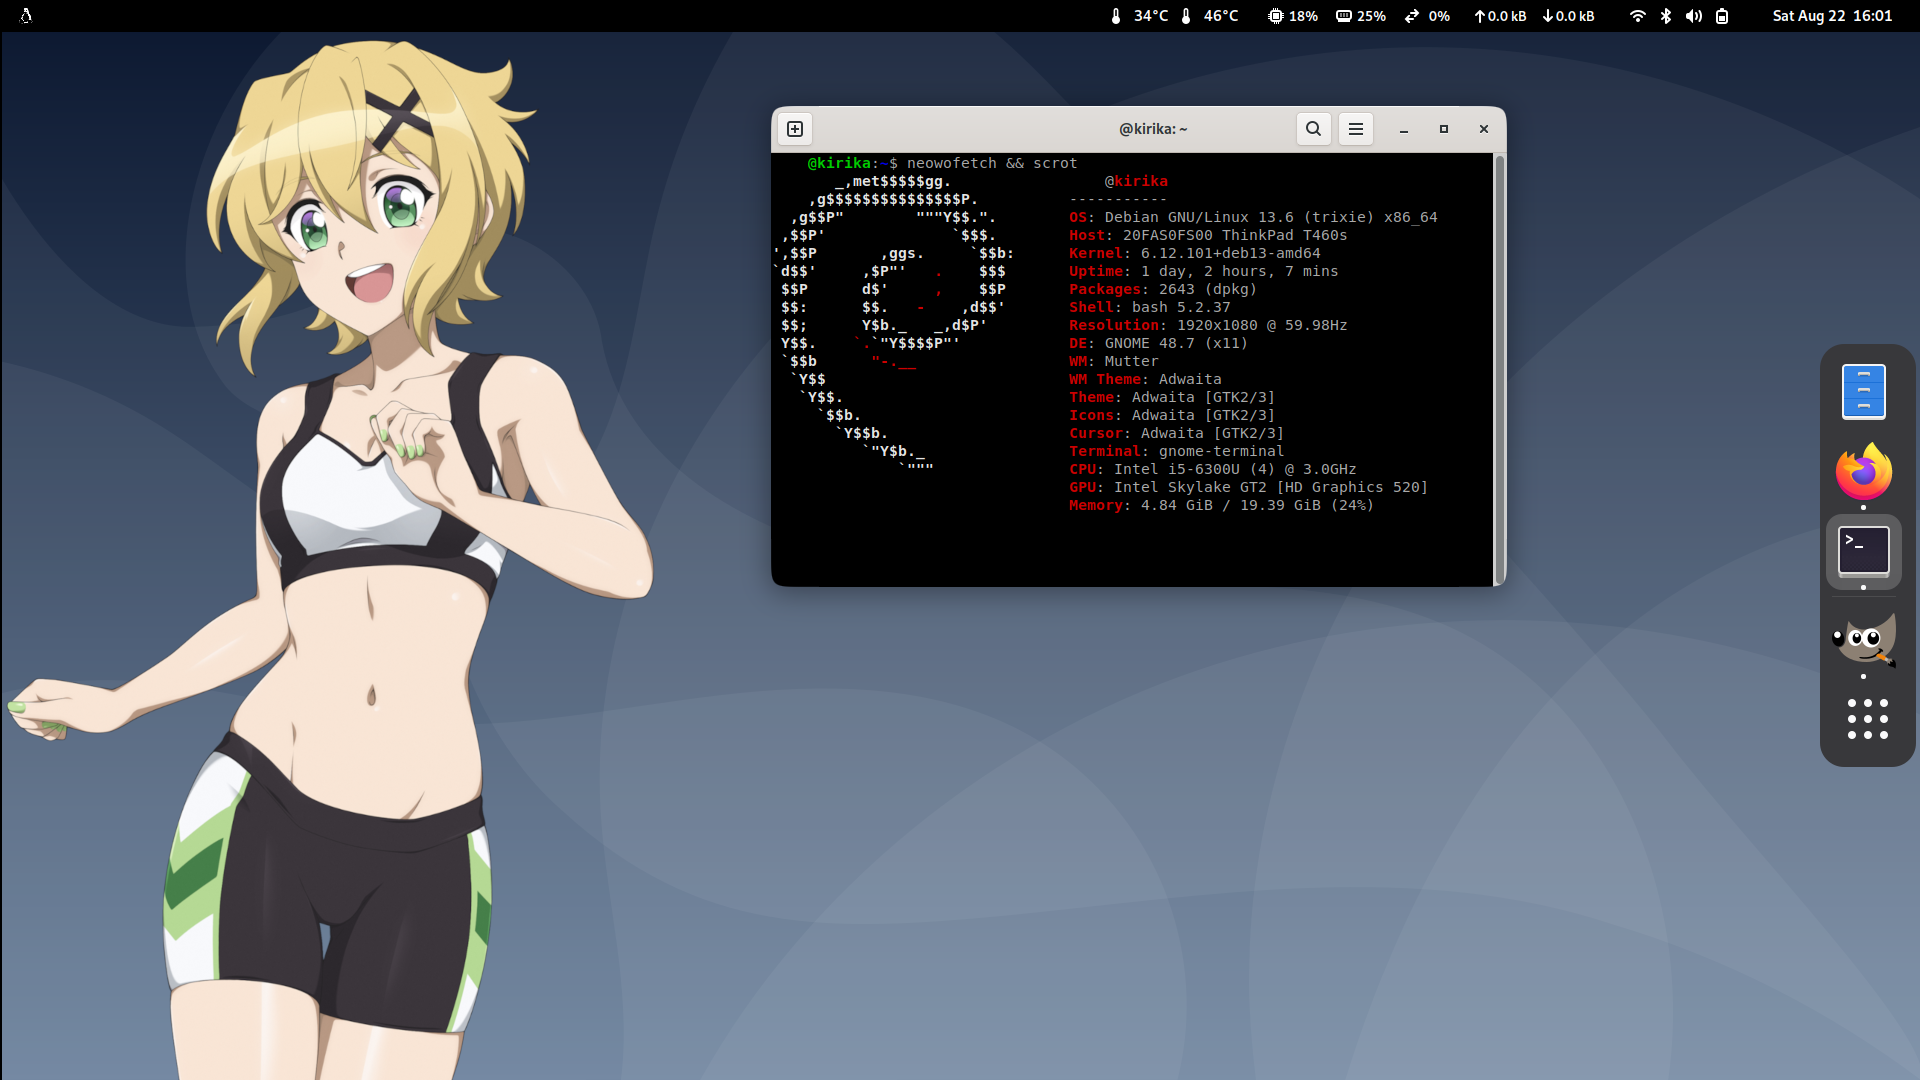
Task: Click the DE 'GNOME 48.7' line
Action: coord(1159,343)
